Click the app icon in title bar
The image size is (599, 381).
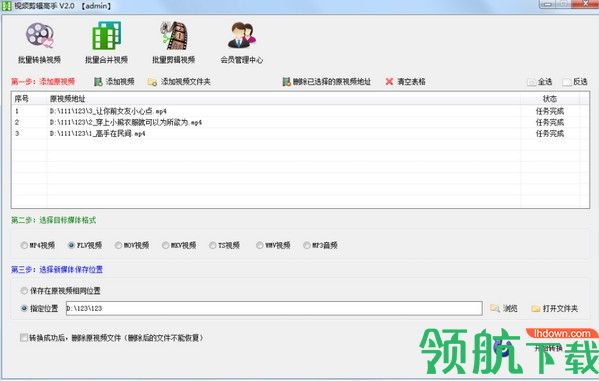point(6,6)
